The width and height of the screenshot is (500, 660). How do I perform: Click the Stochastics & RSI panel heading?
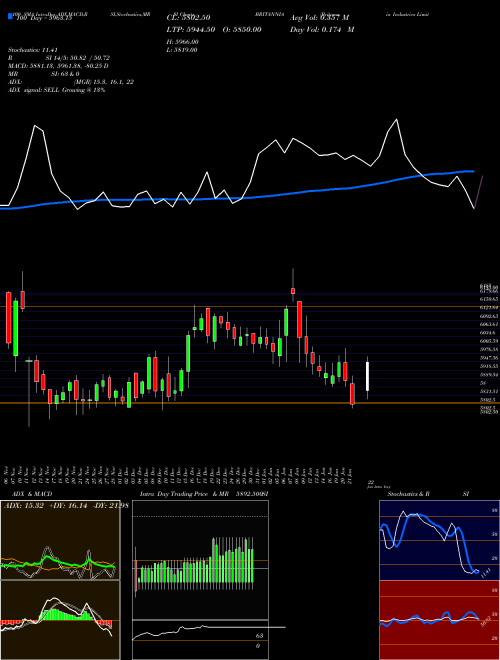click(x=428, y=493)
